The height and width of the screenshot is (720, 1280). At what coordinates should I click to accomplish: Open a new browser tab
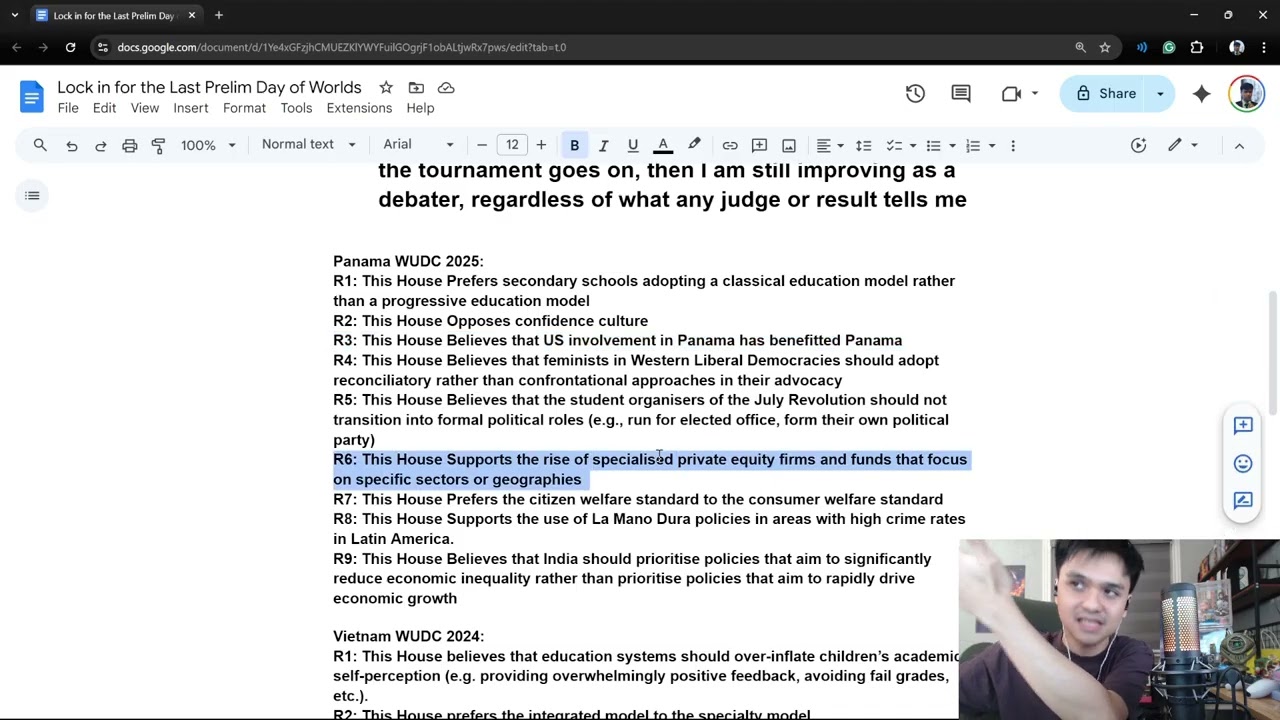(x=218, y=15)
